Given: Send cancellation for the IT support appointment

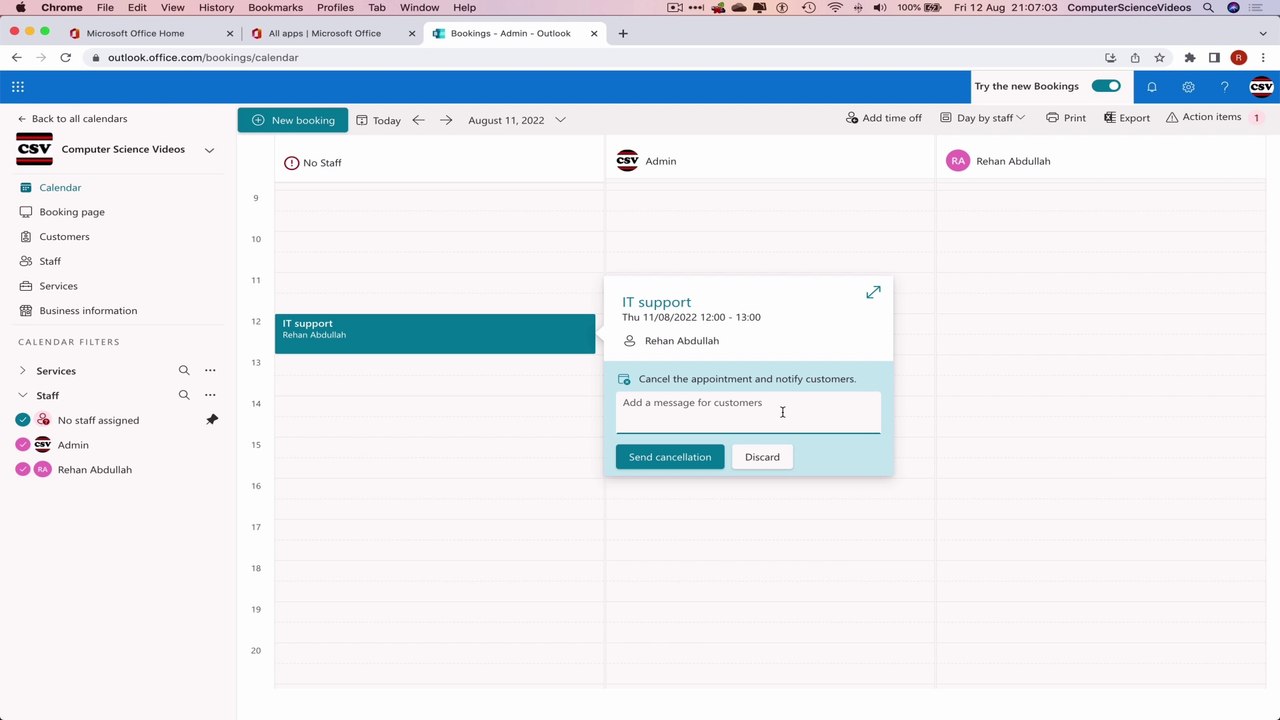Looking at the screenshot, I should coord(670,457).
